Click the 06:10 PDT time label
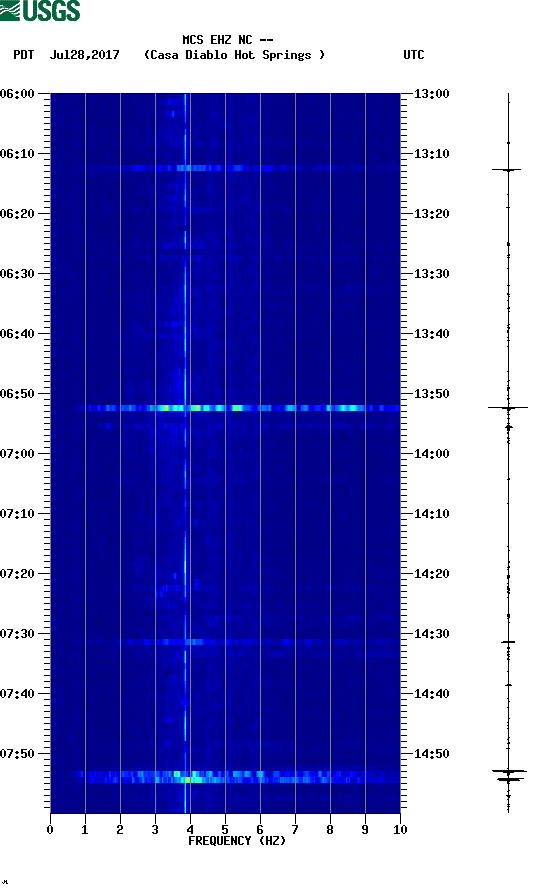Image resolution: width=552 pixels, height=893 pixels. 18,154
